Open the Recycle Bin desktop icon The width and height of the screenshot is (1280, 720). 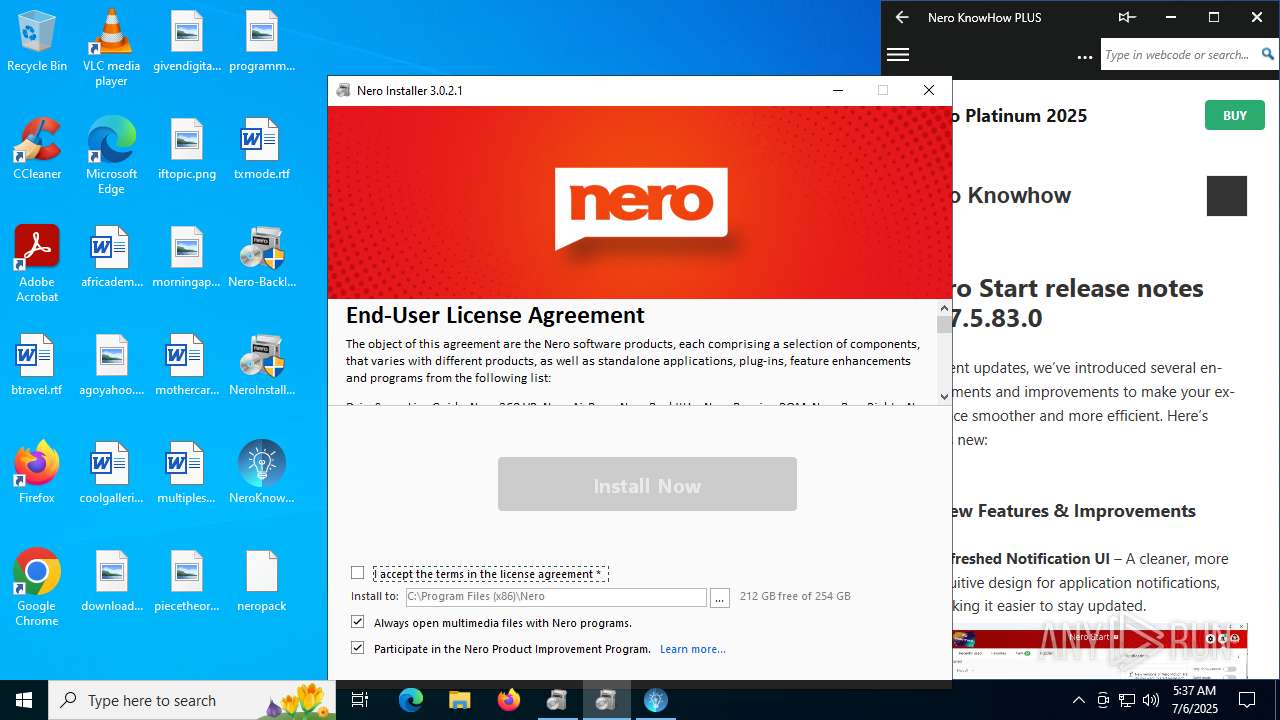tap(37, 41)
